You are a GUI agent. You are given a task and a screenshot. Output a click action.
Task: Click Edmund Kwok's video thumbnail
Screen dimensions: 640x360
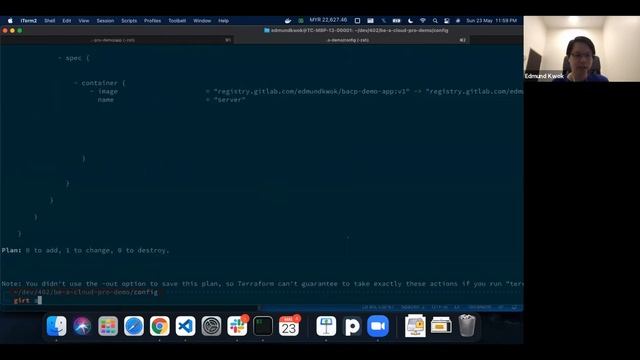(x=582, y=49)
